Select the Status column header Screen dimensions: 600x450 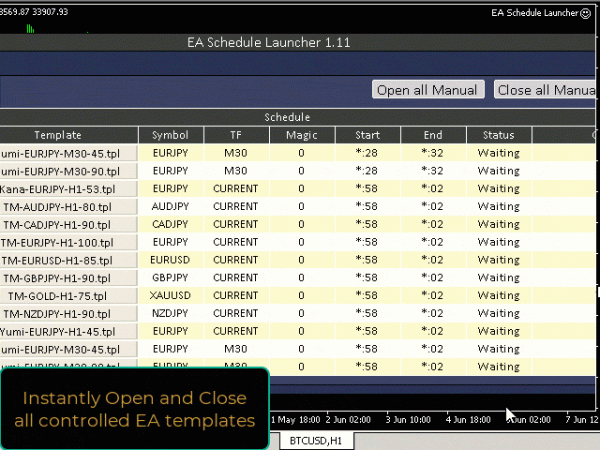[498, 135]
